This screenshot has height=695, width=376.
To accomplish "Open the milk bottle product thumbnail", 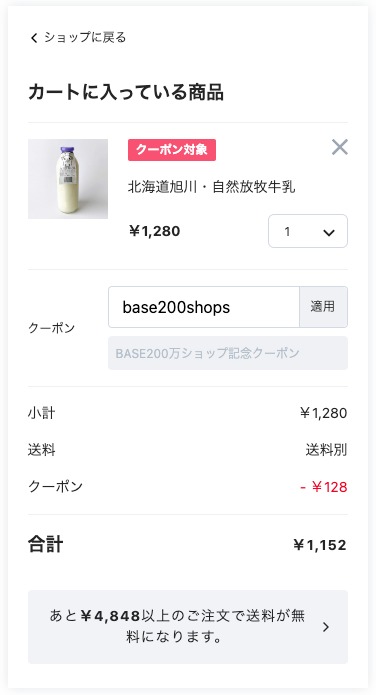I will [68, 179].
